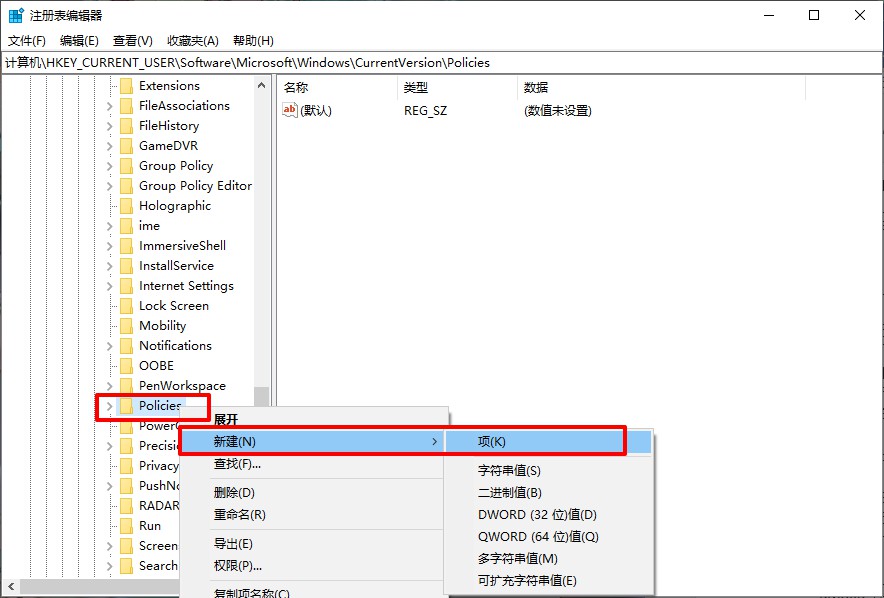The height and width of the screenshot is (598, 884).
Task: Expand the Group Policy key
Action: point(109,166)
